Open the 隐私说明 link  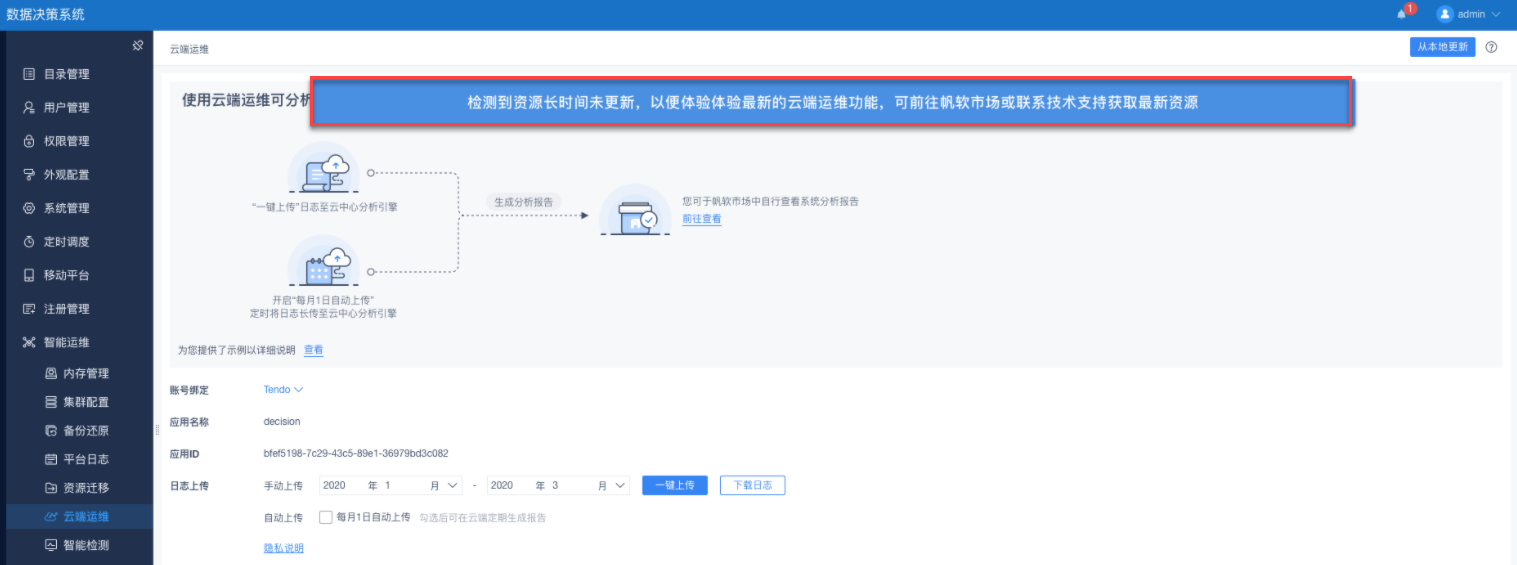pyautogui.click(x=283, y=548)
